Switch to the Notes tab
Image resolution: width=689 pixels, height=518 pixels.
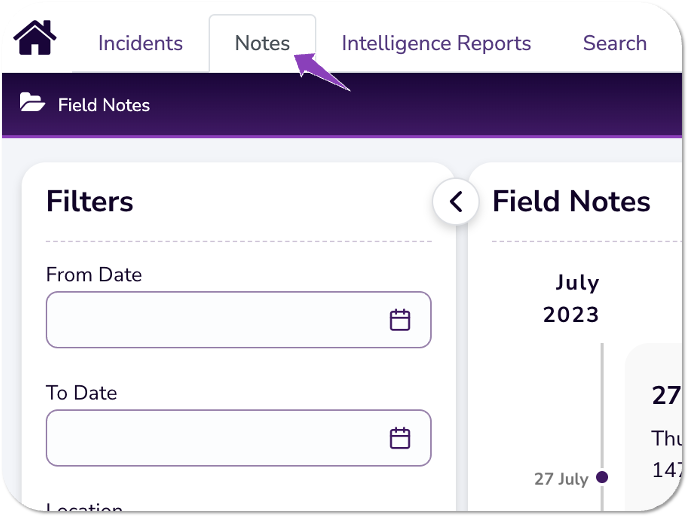pos(262,43)
